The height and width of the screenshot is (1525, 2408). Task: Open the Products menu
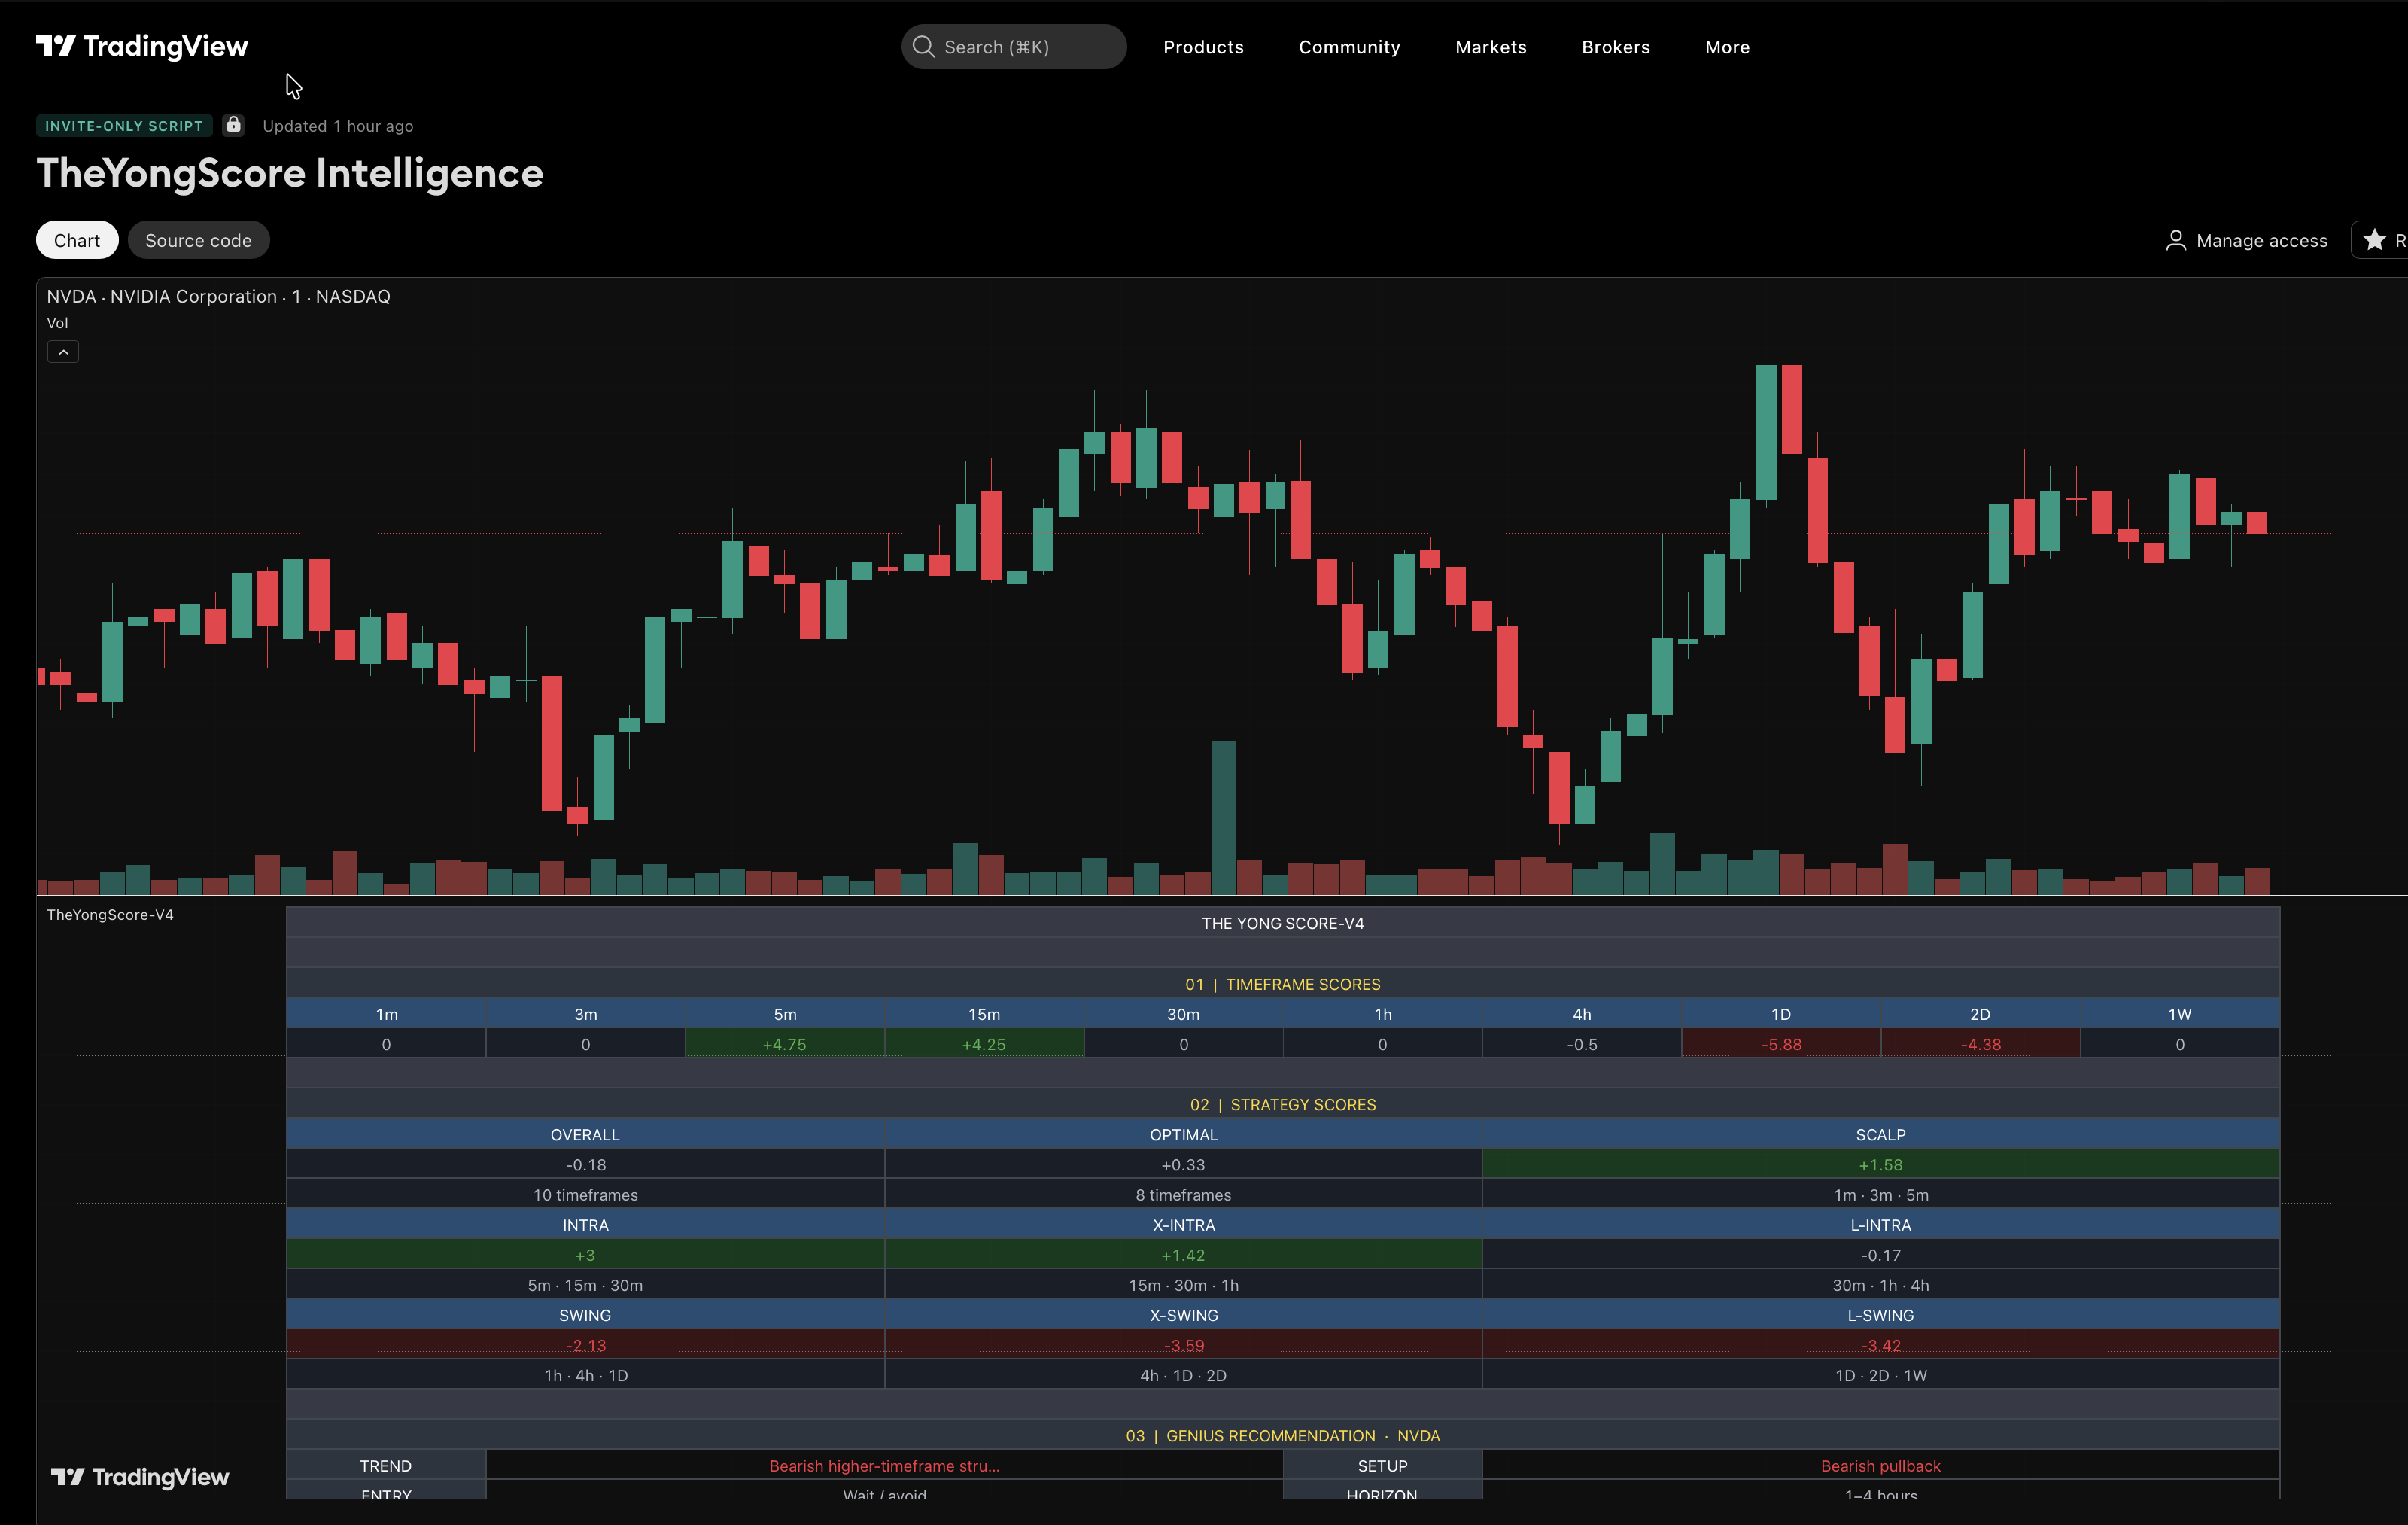tap(1203, 47)
